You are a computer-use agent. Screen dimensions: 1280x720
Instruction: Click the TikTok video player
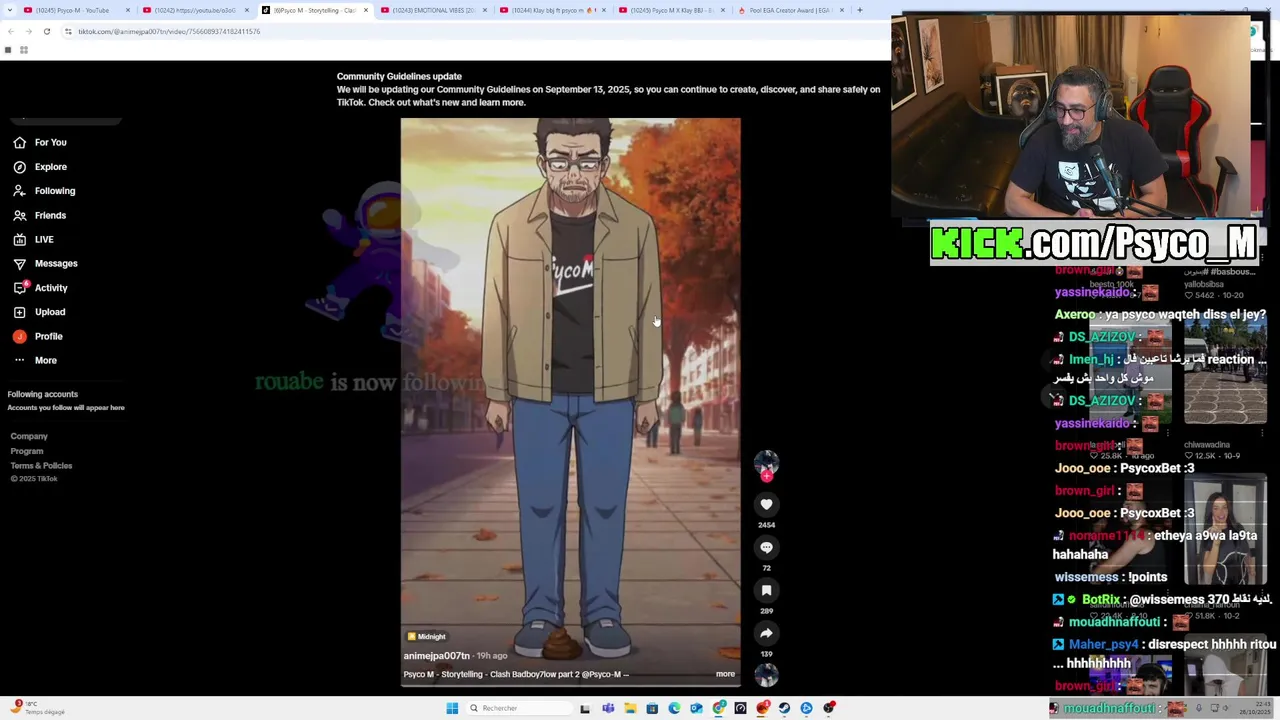(571, 400)
